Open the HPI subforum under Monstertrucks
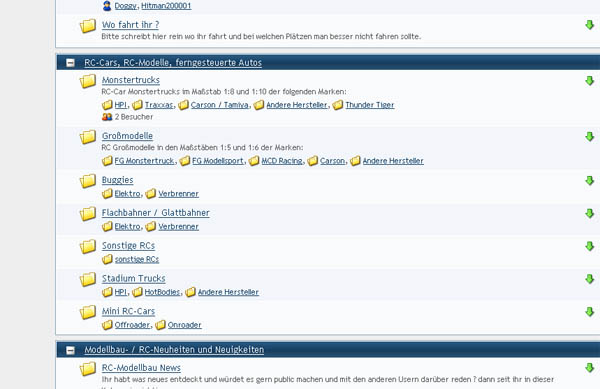This screenshot has height=389, width=600. tap(121, 105)
